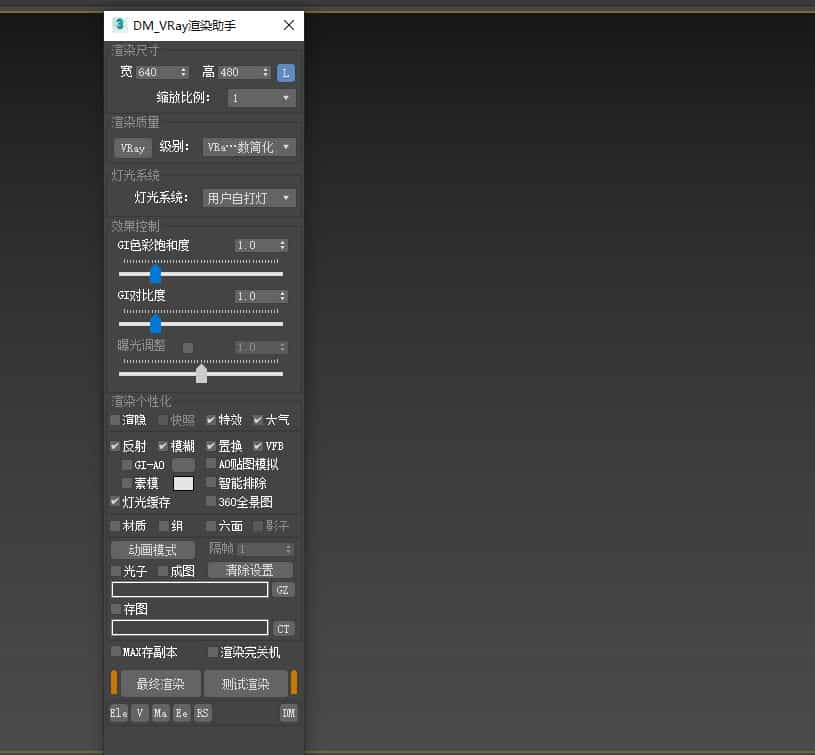Enable the 存图 checkbox
This screenshot has width=815, height=755.
pyautogui.click(x=115, y=608)
